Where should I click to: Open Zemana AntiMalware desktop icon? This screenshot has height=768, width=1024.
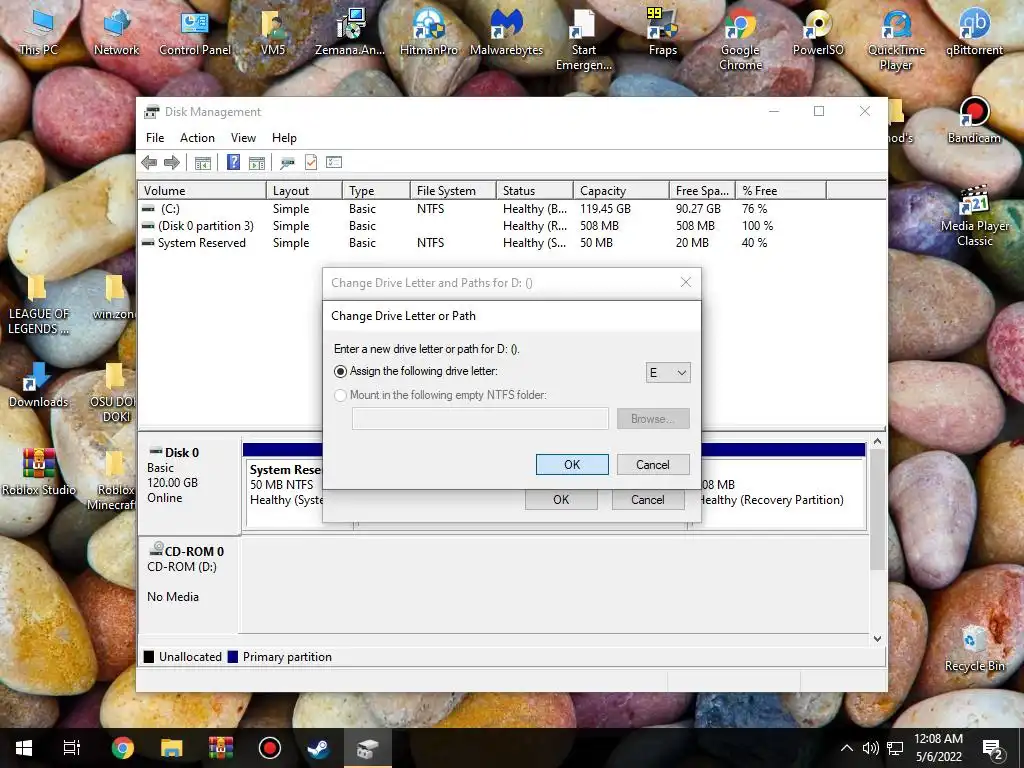point(350,32)
